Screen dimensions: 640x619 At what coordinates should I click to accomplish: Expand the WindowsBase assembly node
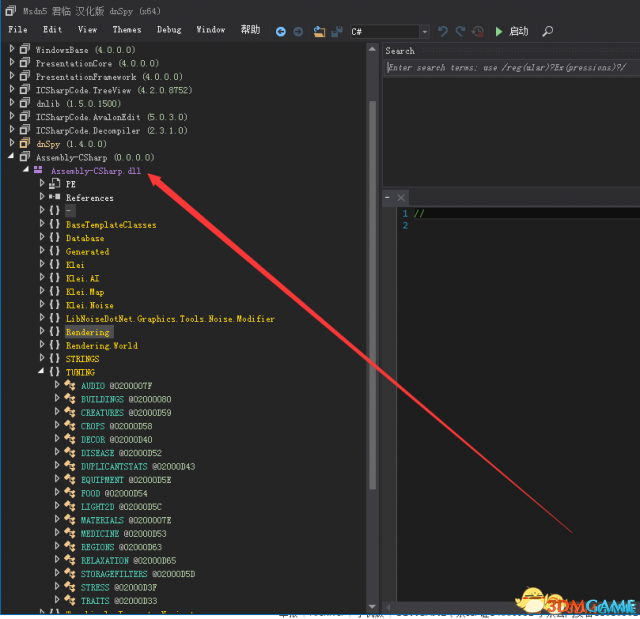tap(12, 49)
